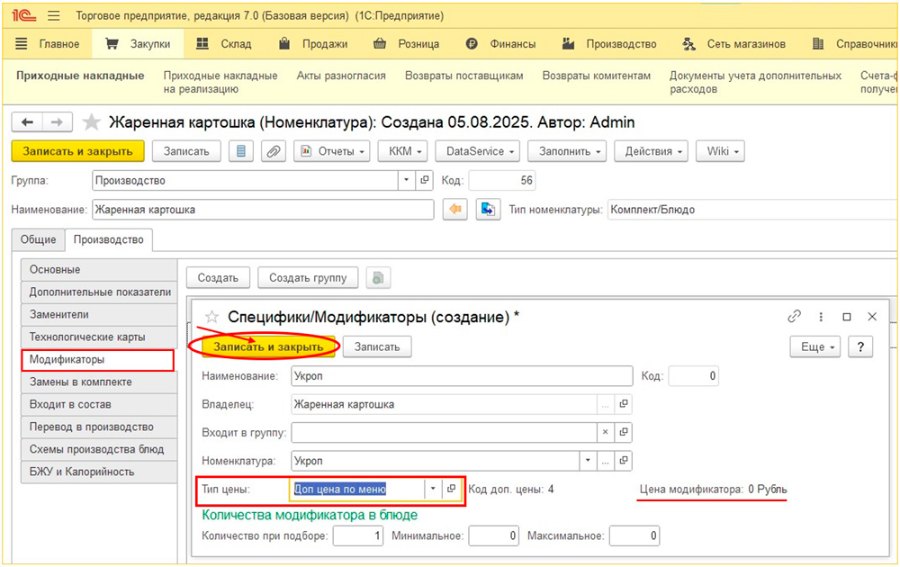The image size is (900, 567).
Task: Copy link to Специфики/Модификаторы form
Action: (x=794, y=316)
